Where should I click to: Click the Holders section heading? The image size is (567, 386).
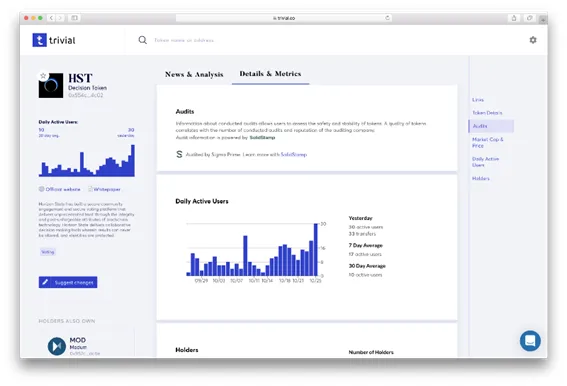187,350
